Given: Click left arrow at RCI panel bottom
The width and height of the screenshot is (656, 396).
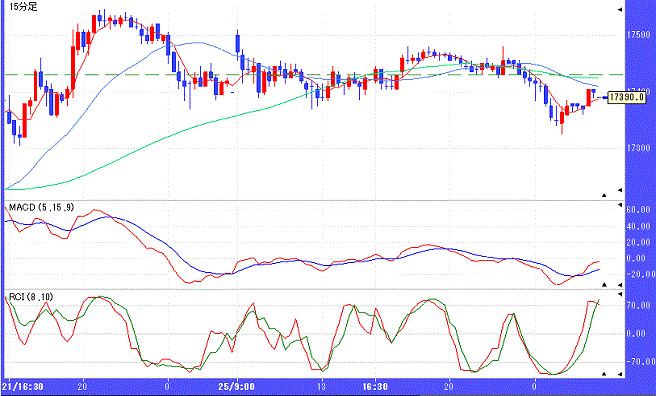Looking at the screenshot, I should [620, 374].
